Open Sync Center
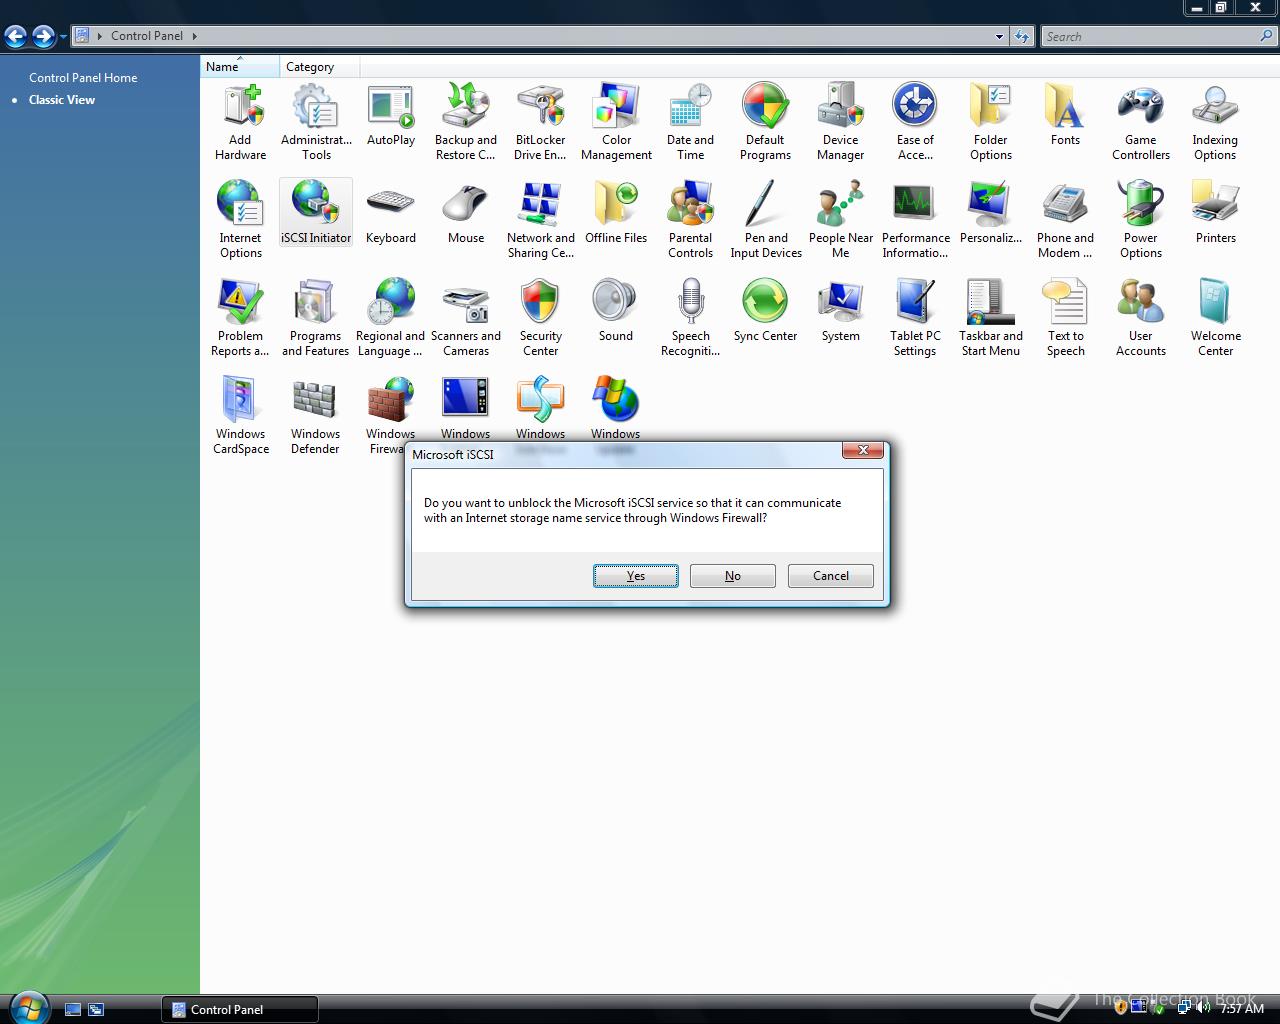1280x1024 pixels. [x=765, y=310]
